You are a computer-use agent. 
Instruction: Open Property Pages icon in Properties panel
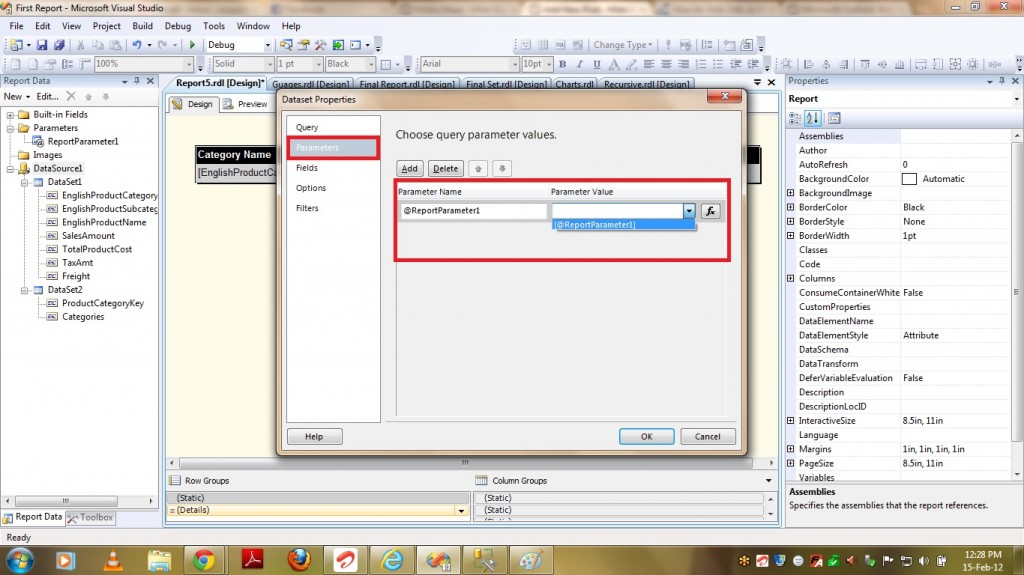coord(834,118)
